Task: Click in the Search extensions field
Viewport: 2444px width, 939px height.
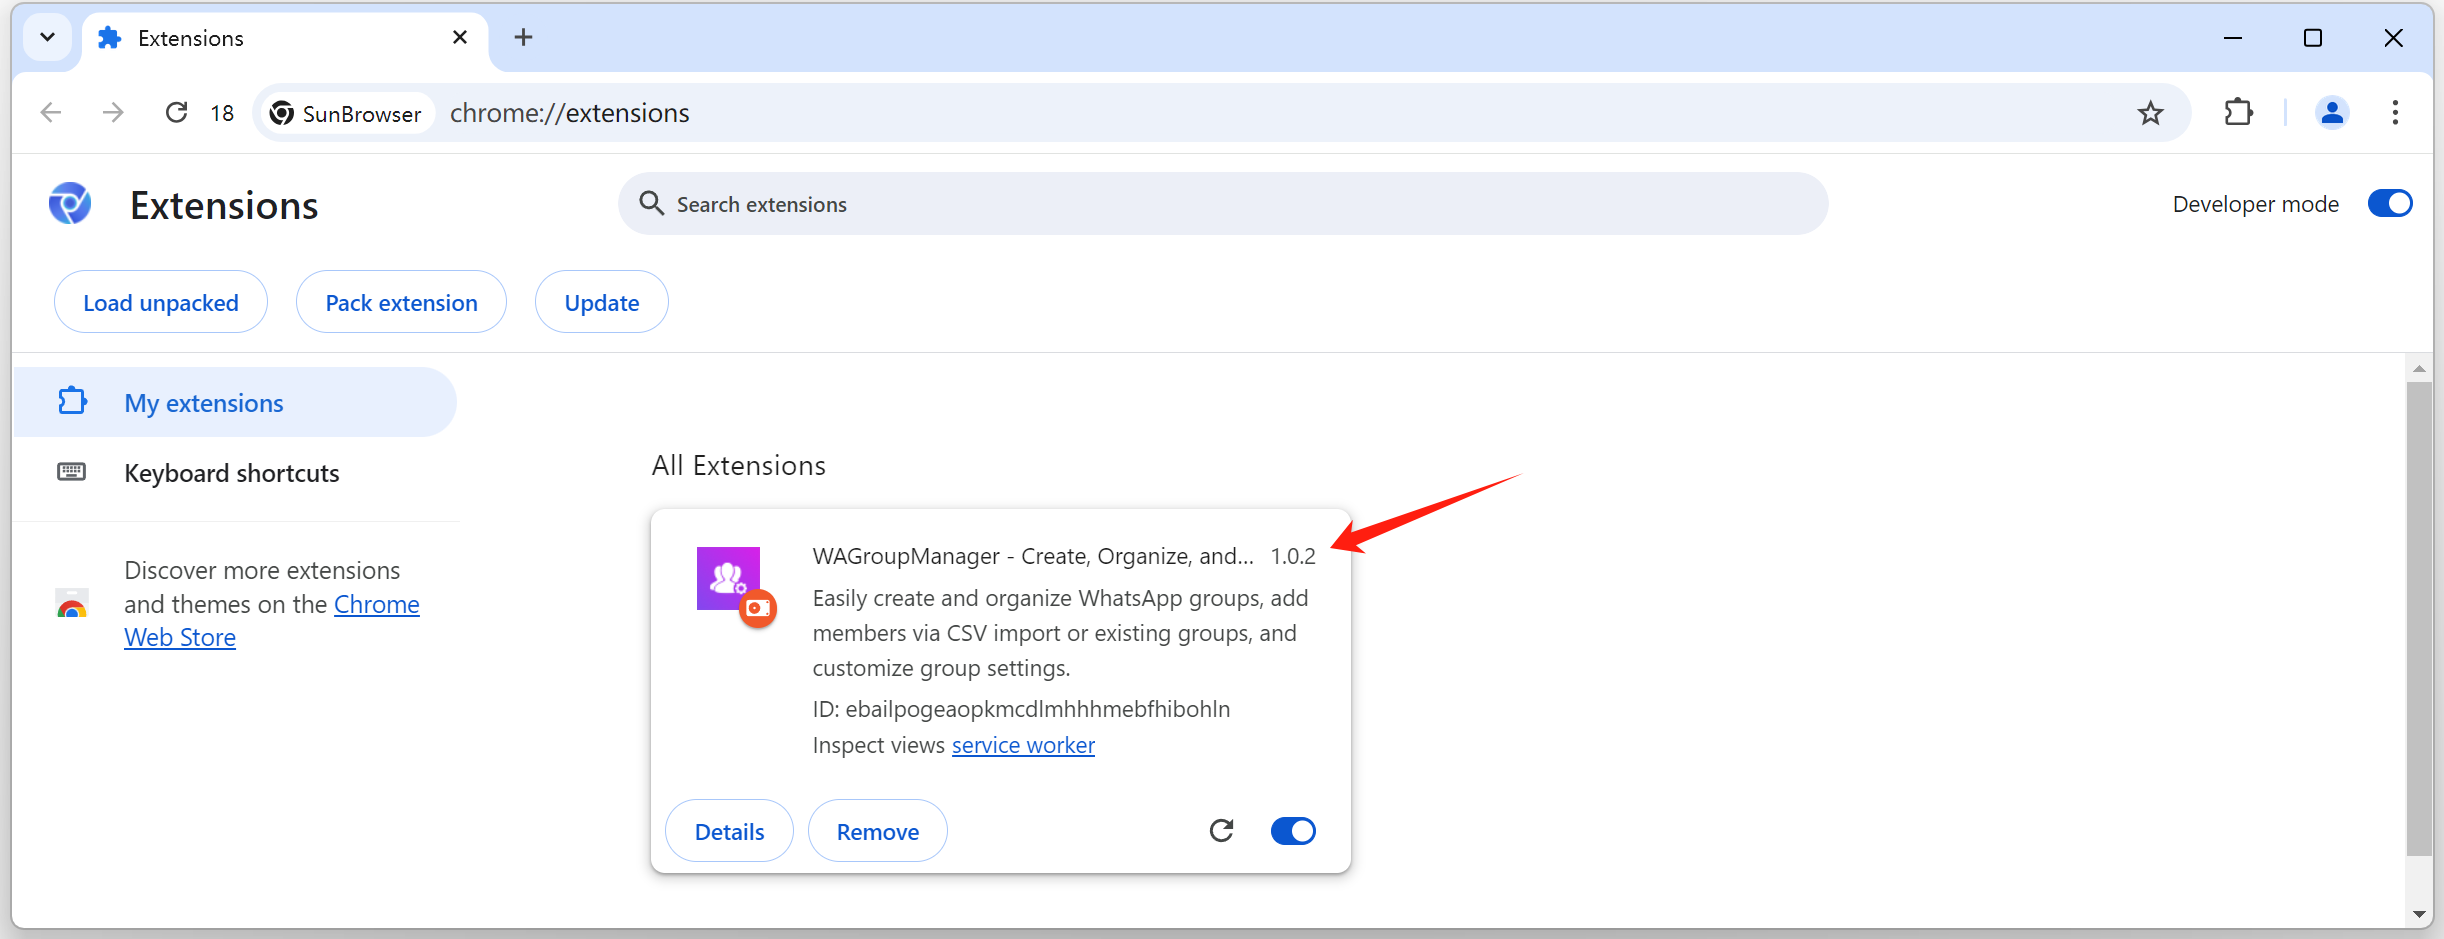Action: (x=1220, y=204)
